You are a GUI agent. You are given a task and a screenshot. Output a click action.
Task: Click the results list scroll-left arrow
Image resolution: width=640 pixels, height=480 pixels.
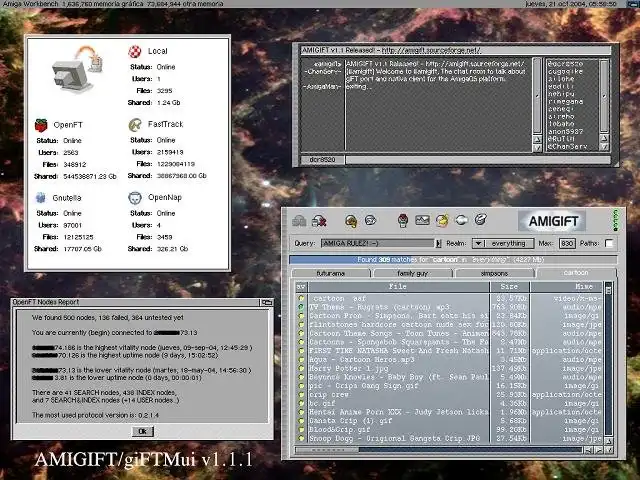click(x=588, y=450)
